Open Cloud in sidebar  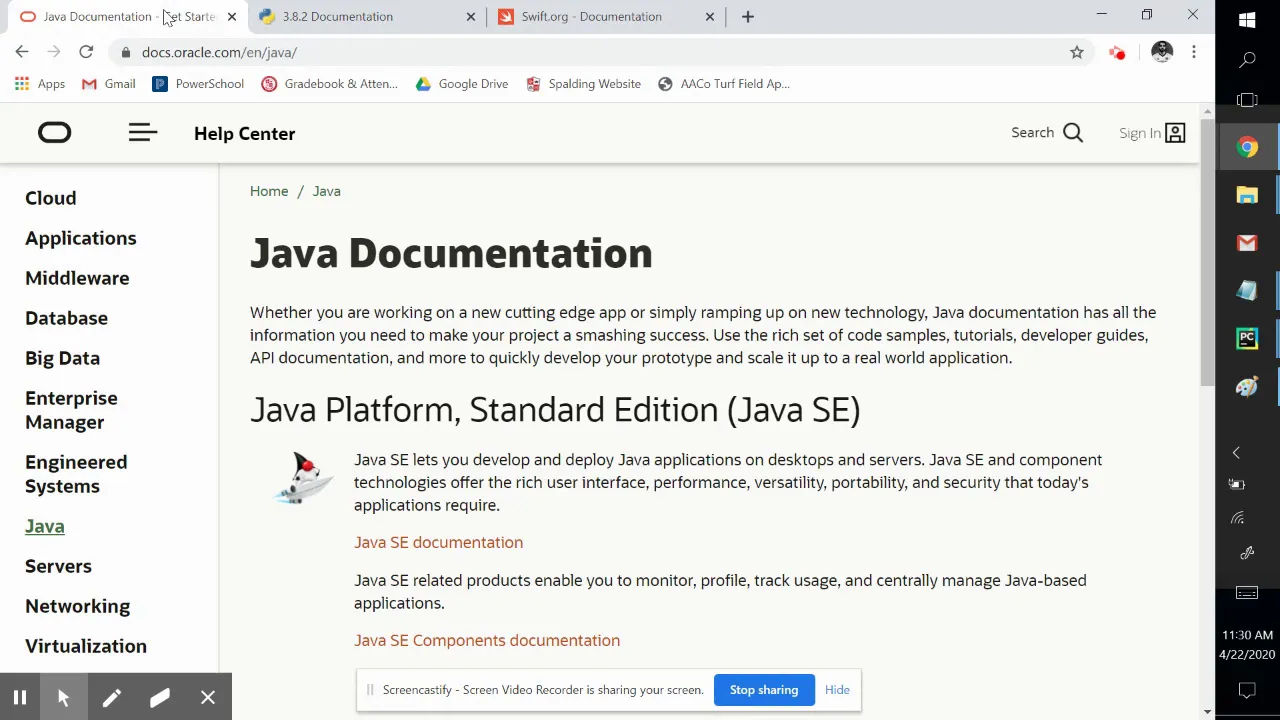click(x=50, y=198)
